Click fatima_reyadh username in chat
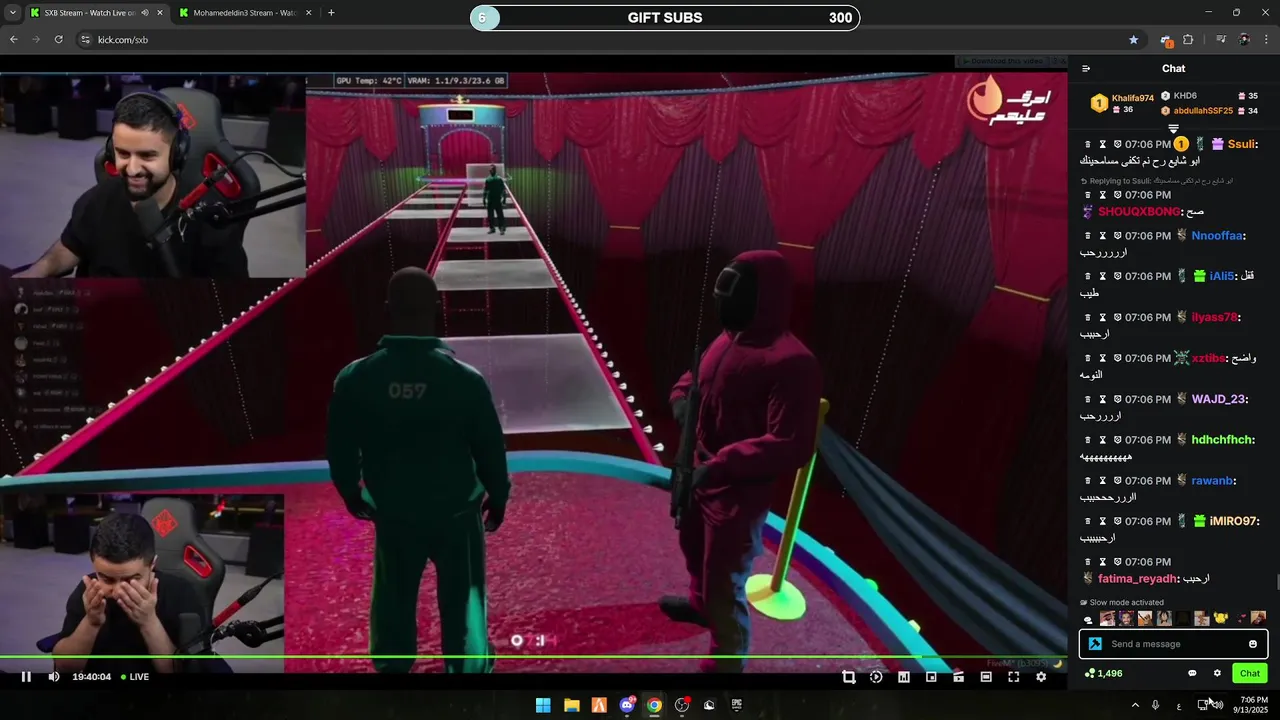 (1139, 579)
